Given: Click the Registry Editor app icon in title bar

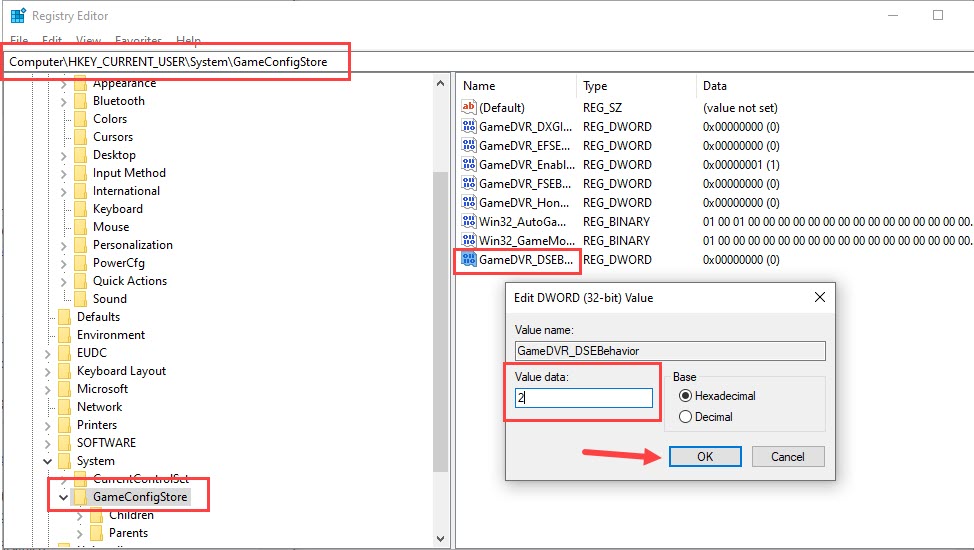Looking at the screenshot, I should click(x=18, y=16).
